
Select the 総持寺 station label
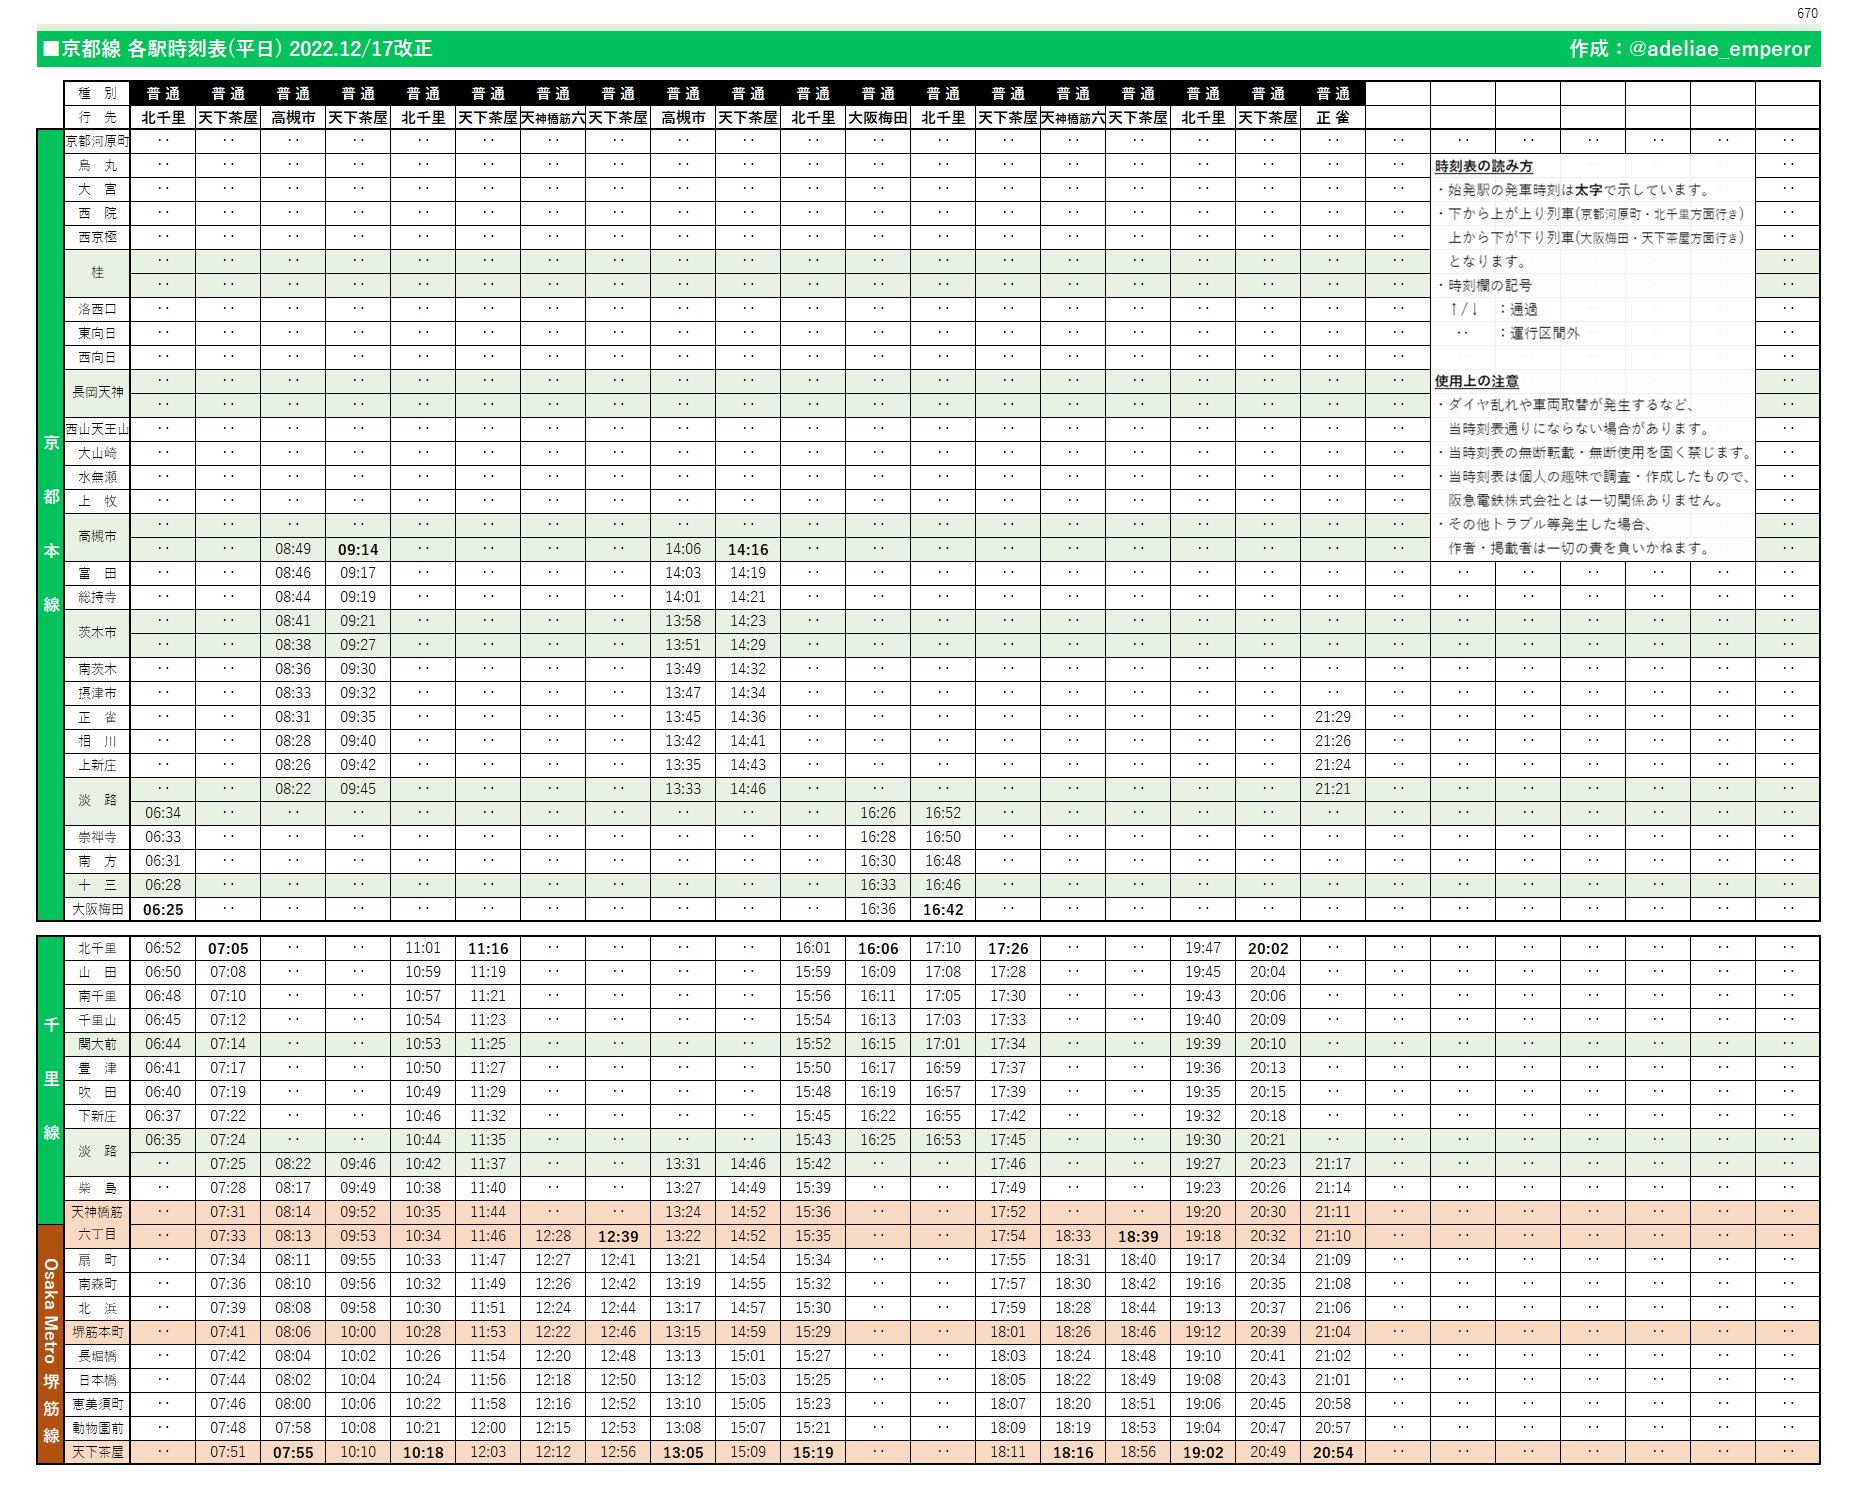click(97, 597)
